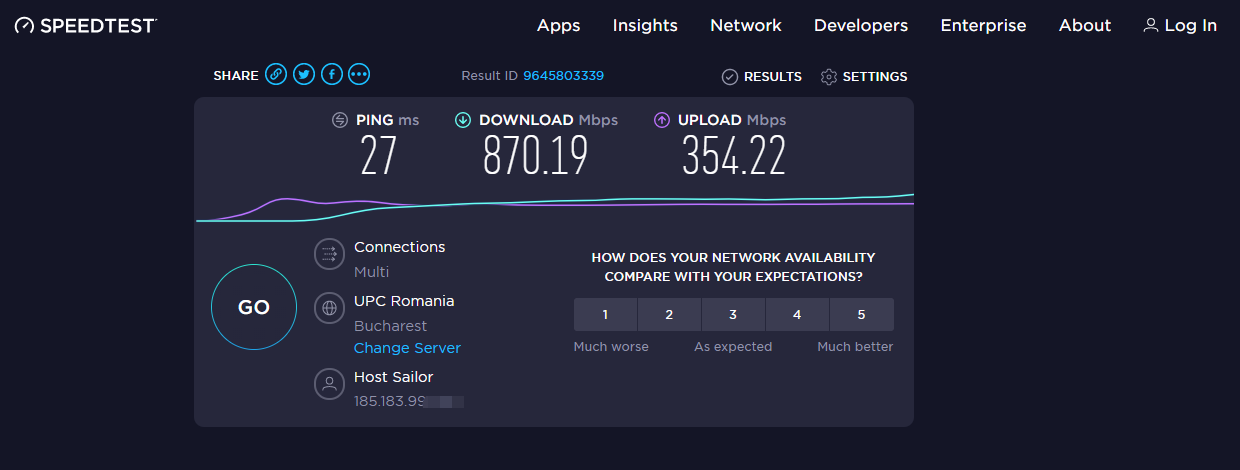Rate network availability 1
The width and height of the screenshot is (1240, 470).
tap(605, 314)
